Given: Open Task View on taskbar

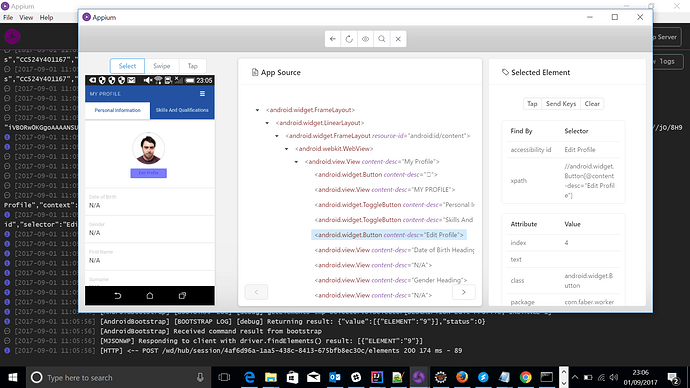Looking at the screenshot, I should [x=224, y=377].
